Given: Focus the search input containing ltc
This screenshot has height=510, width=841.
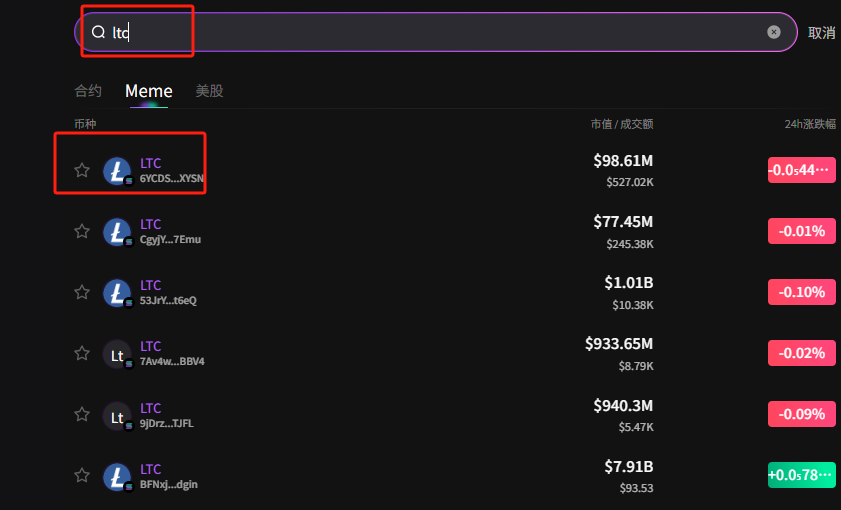Looking at the screenshot, I should click(434, 32).
